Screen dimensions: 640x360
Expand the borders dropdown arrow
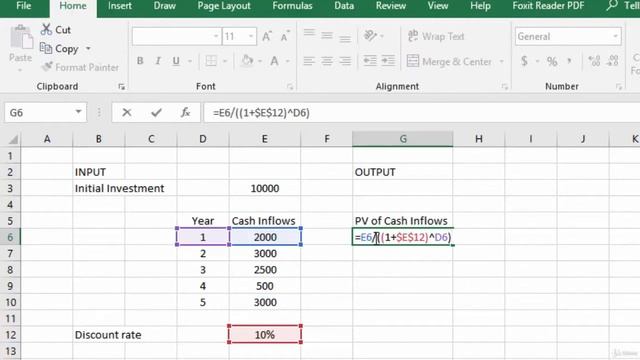(224, 62)
